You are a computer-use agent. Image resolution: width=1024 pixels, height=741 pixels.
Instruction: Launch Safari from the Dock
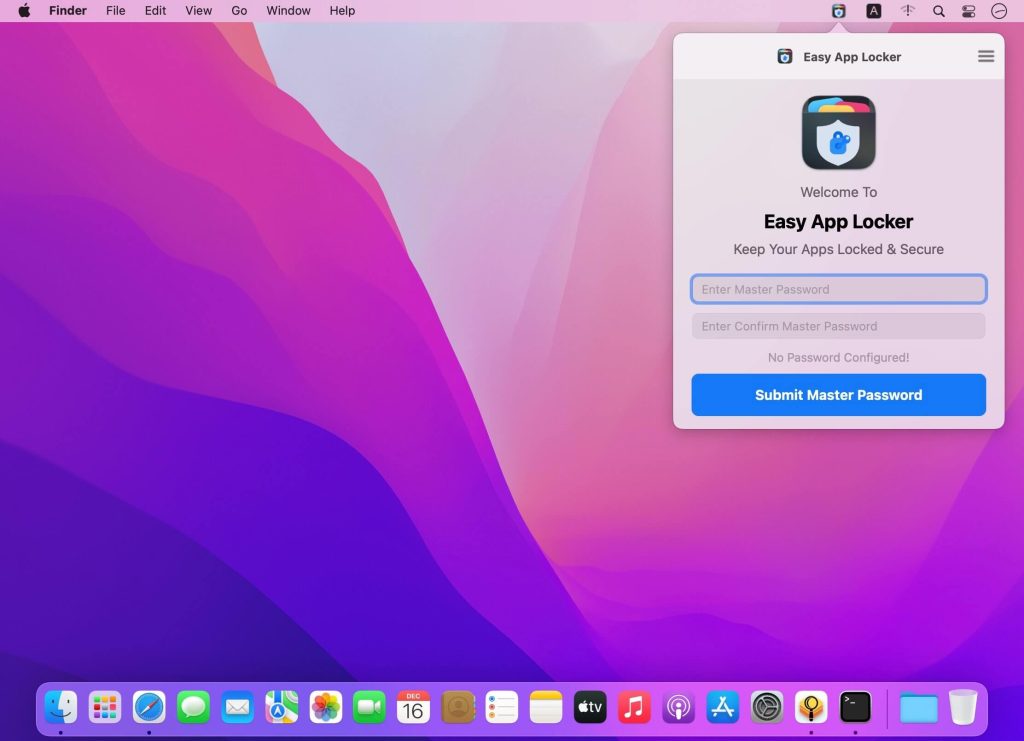coord(150,707)
